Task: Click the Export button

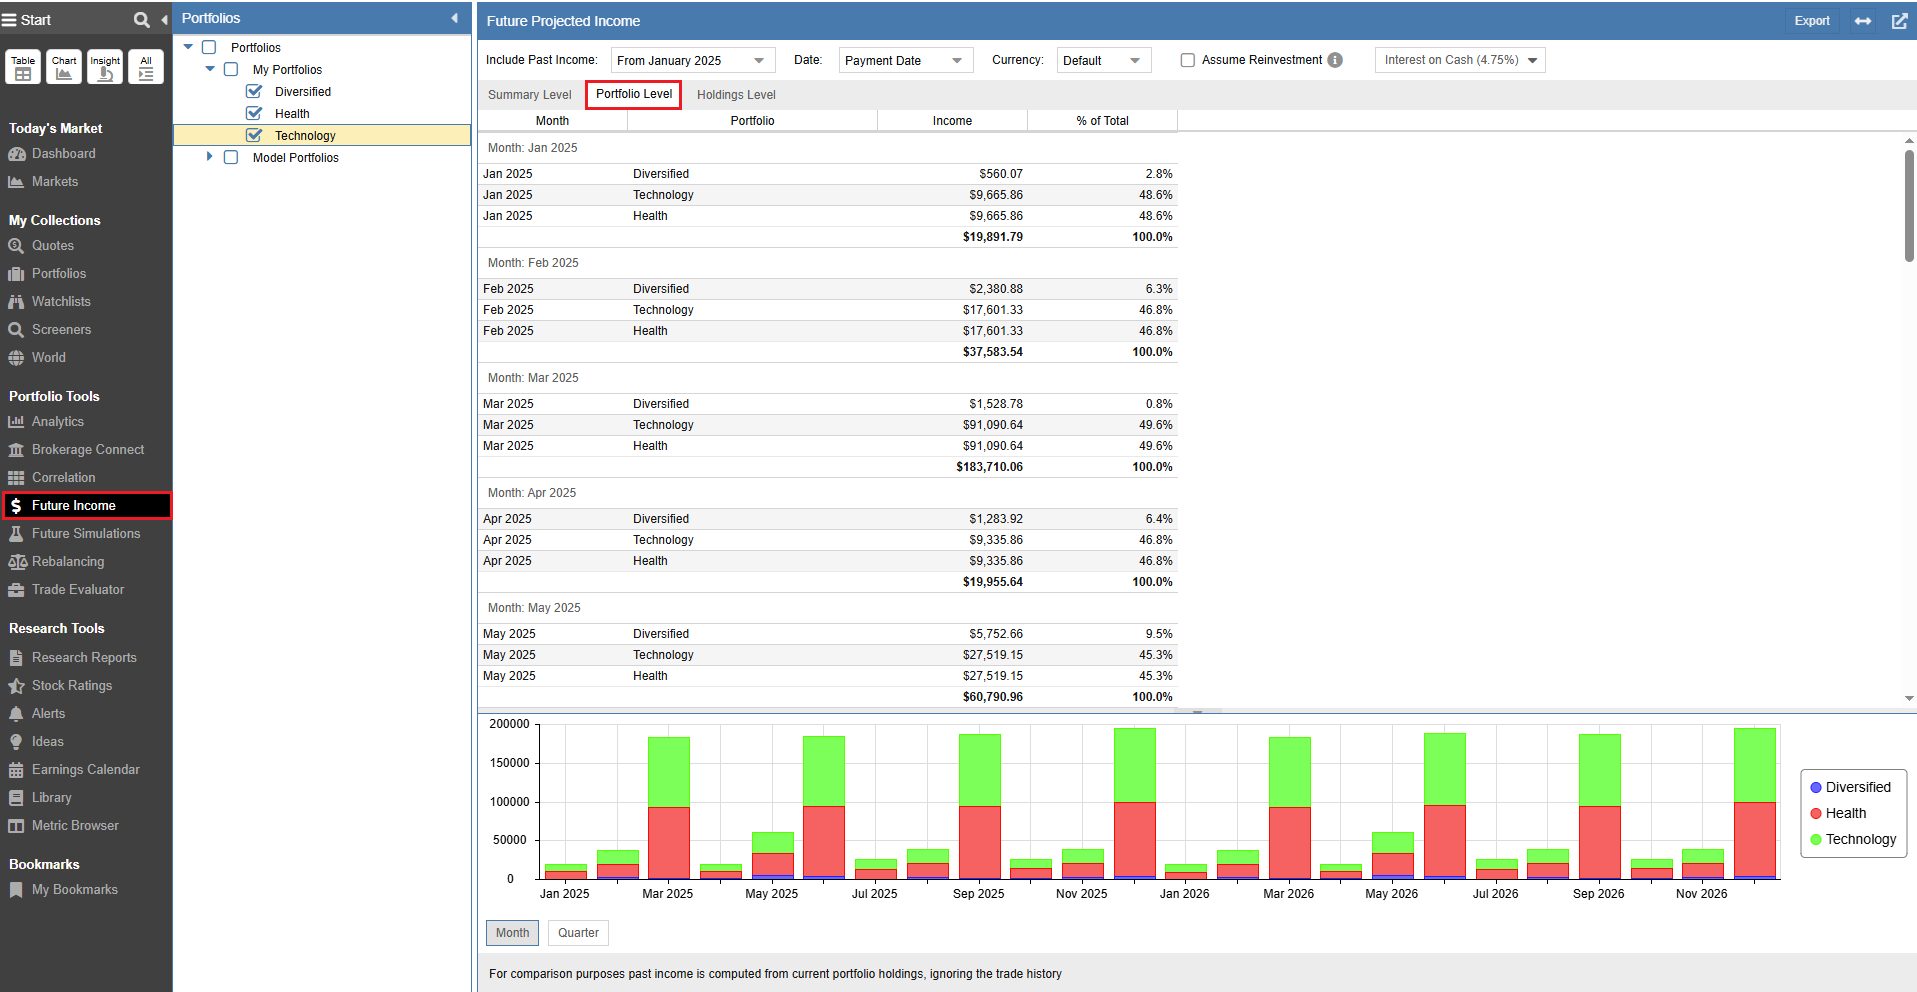Action: tap(1811, 21)
